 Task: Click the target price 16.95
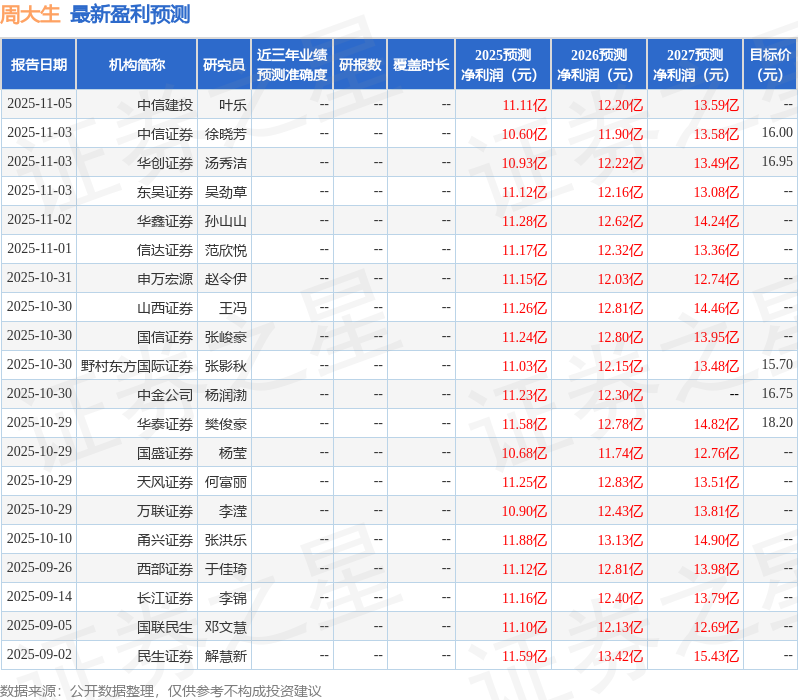point(777,162)
